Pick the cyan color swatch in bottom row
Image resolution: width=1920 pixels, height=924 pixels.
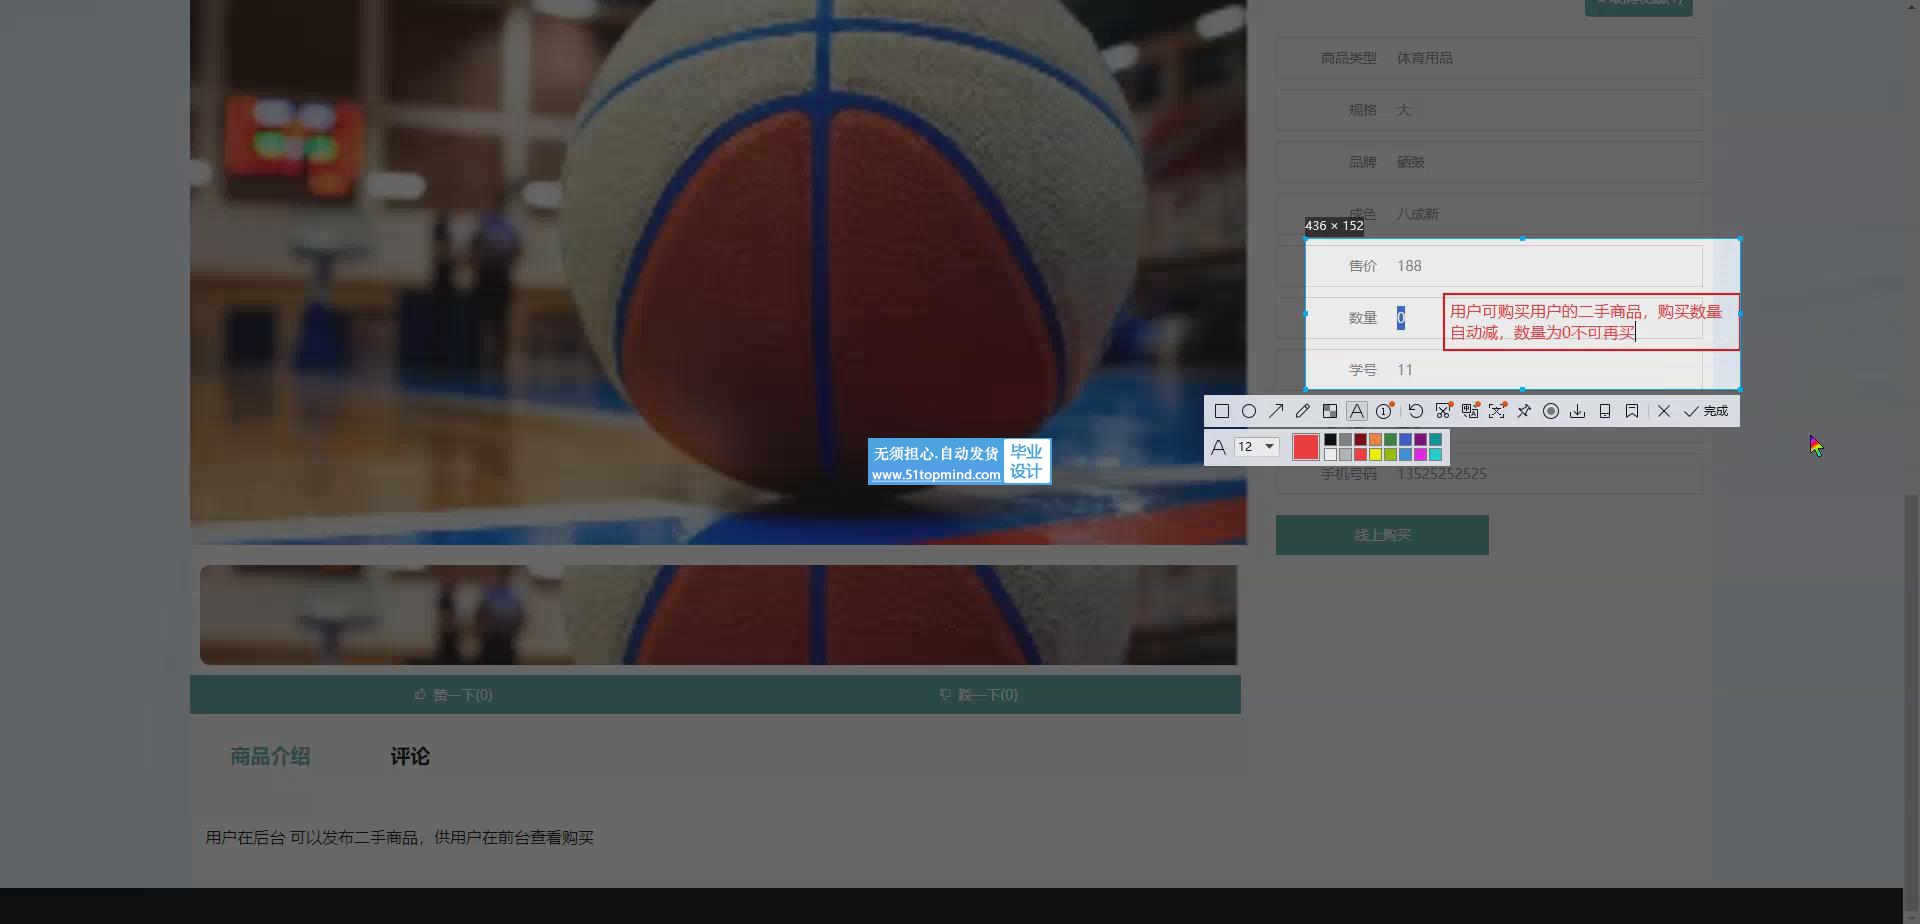coord(1435,455)
